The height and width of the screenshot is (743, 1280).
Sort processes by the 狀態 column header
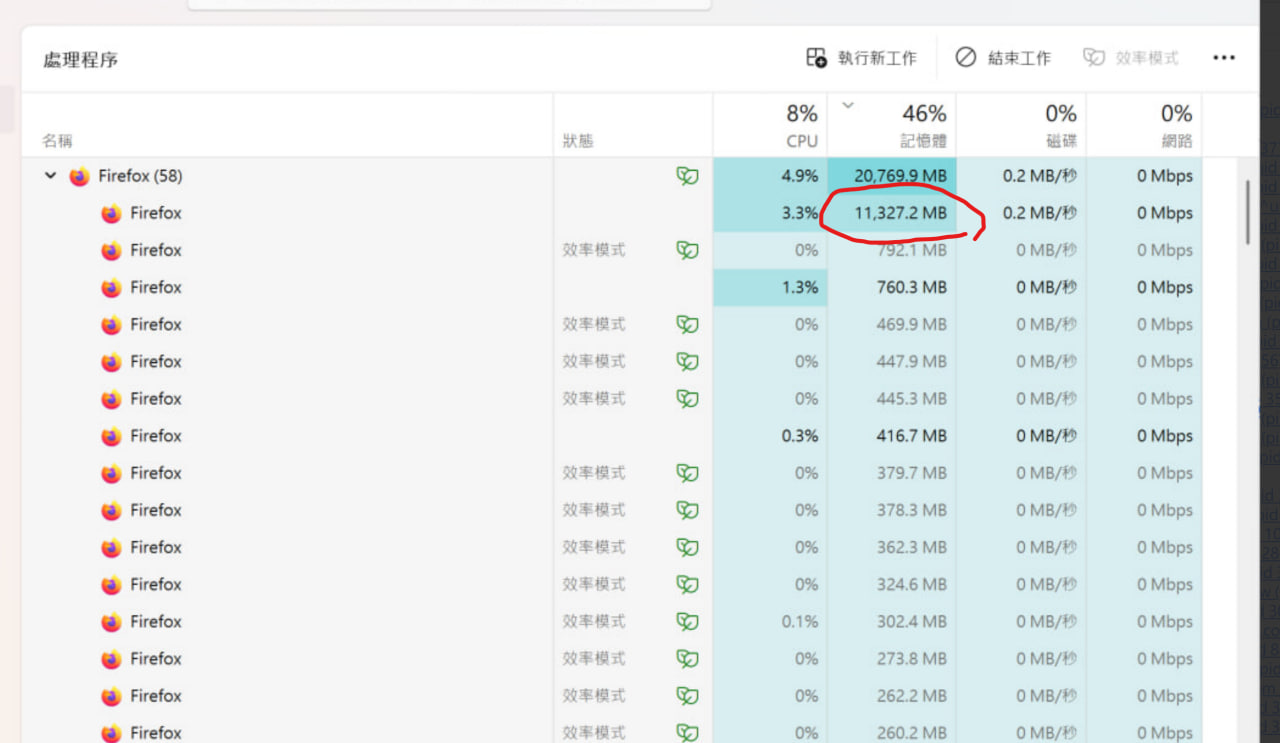(633, 125)
